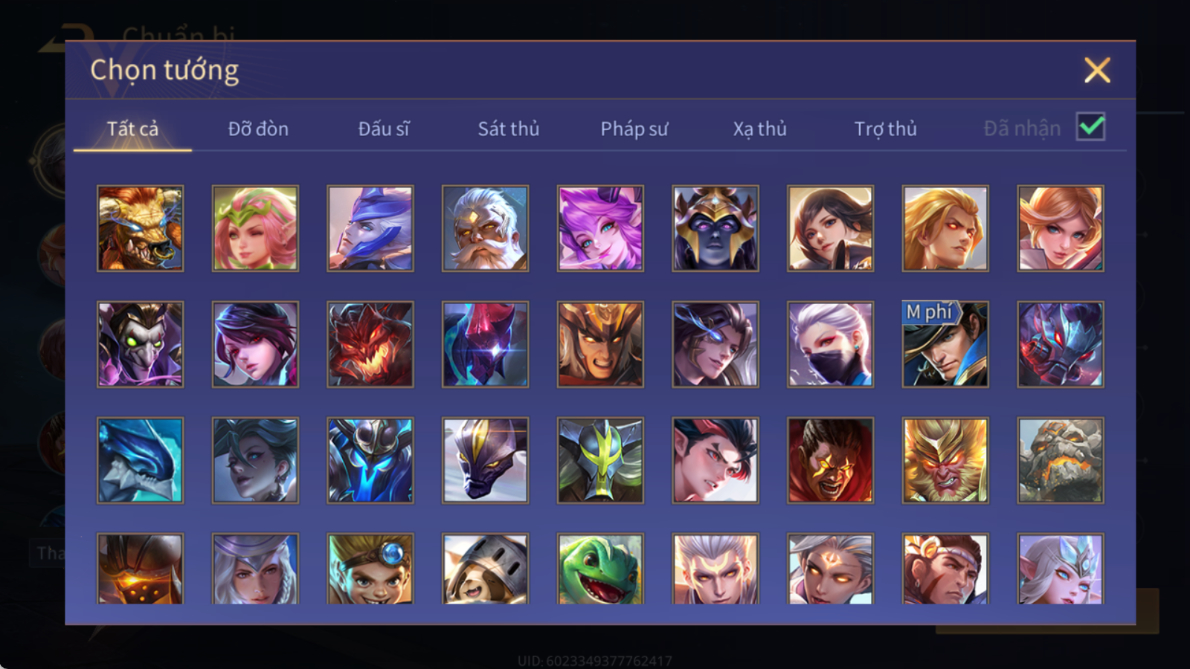Viewport: 1190px width, 669px height.
Task: Toggle the Đã nhận checkbox
Action: (x=1091, y=127)
